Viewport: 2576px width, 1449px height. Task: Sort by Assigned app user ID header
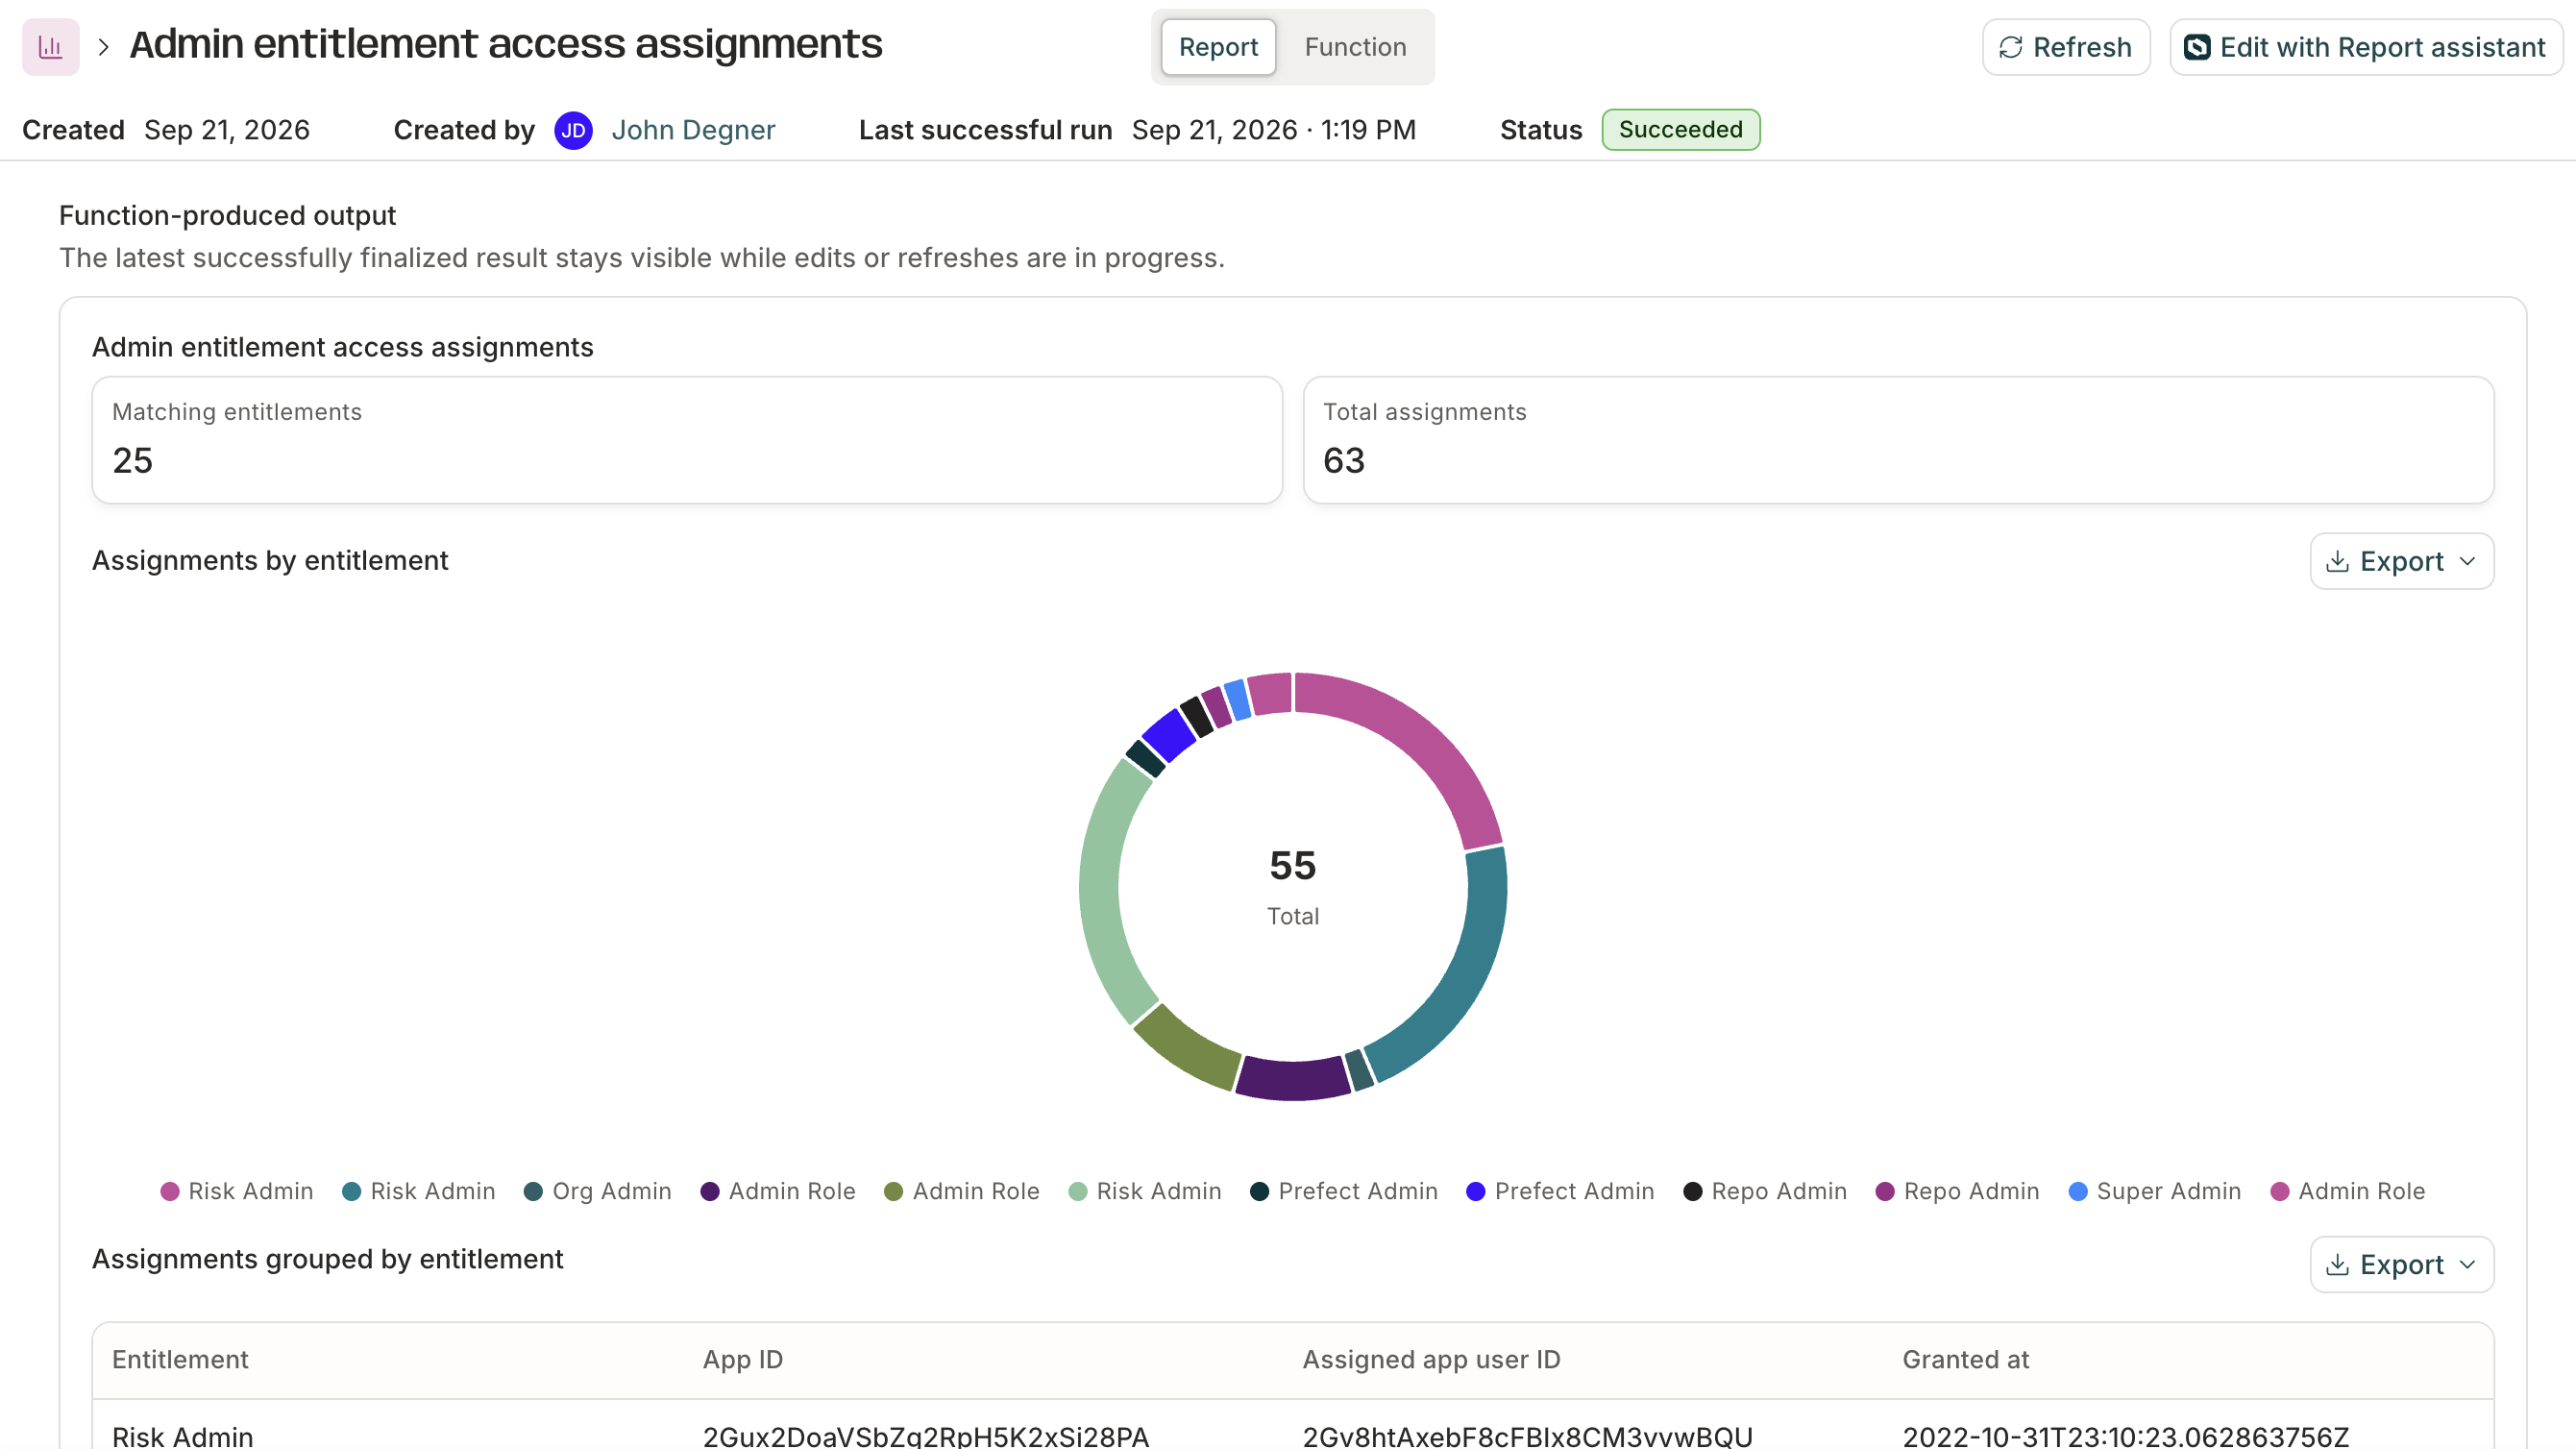(x=1431, y=1360)
